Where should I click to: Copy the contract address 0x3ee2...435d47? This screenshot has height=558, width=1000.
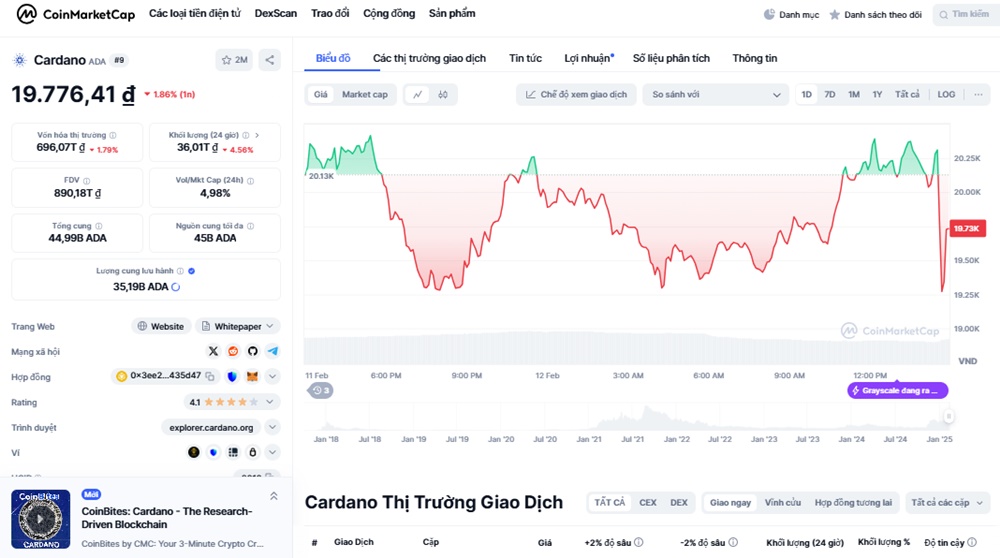pos(208,377)
